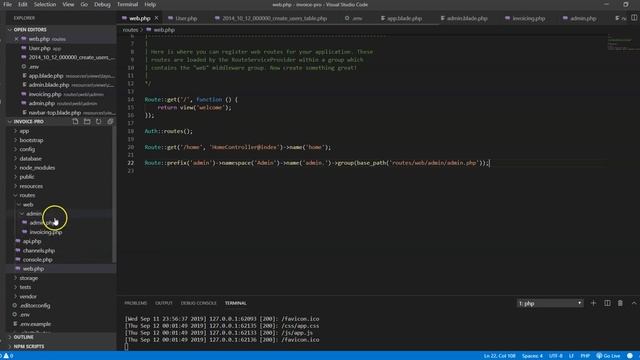Open the Debug menu
The height and width of the screenshot is (360, 640).
point(102,4)
